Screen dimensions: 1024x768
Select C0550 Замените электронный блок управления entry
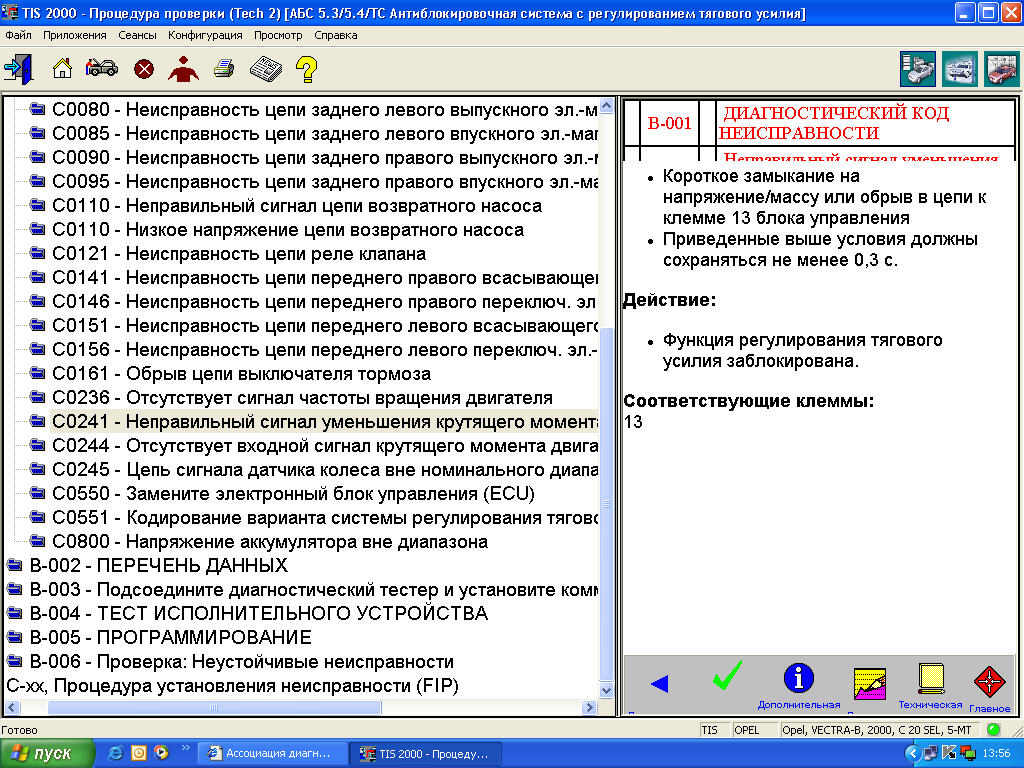[x=293, y=493]
